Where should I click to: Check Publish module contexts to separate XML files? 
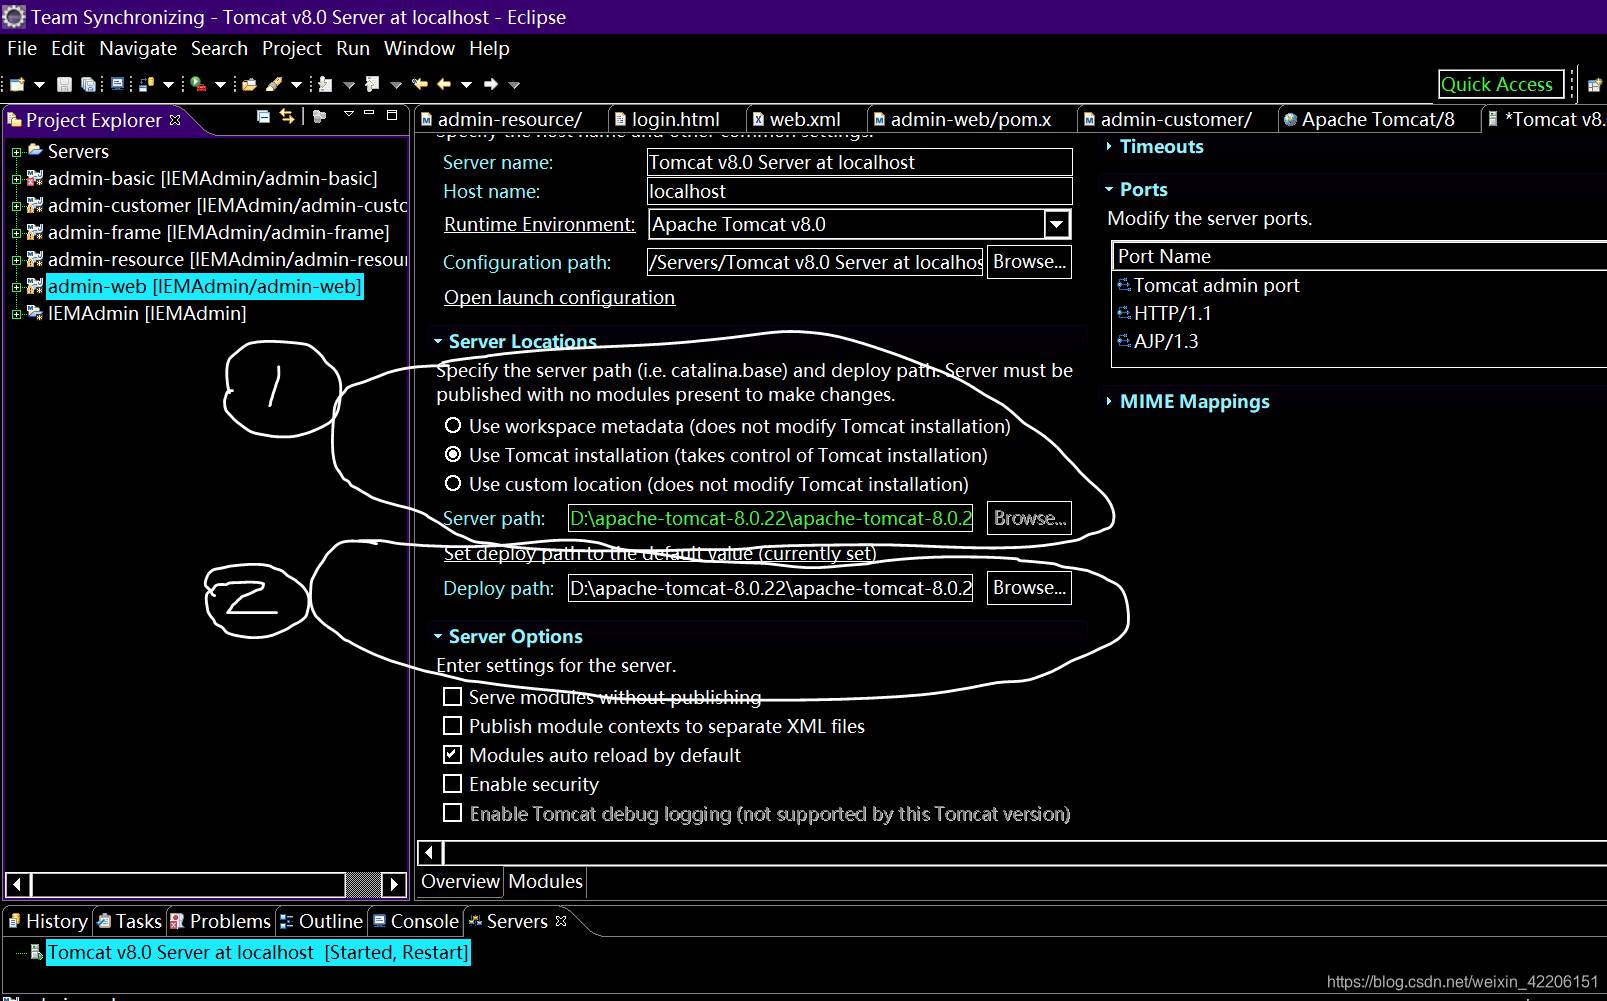pos(452,725)
